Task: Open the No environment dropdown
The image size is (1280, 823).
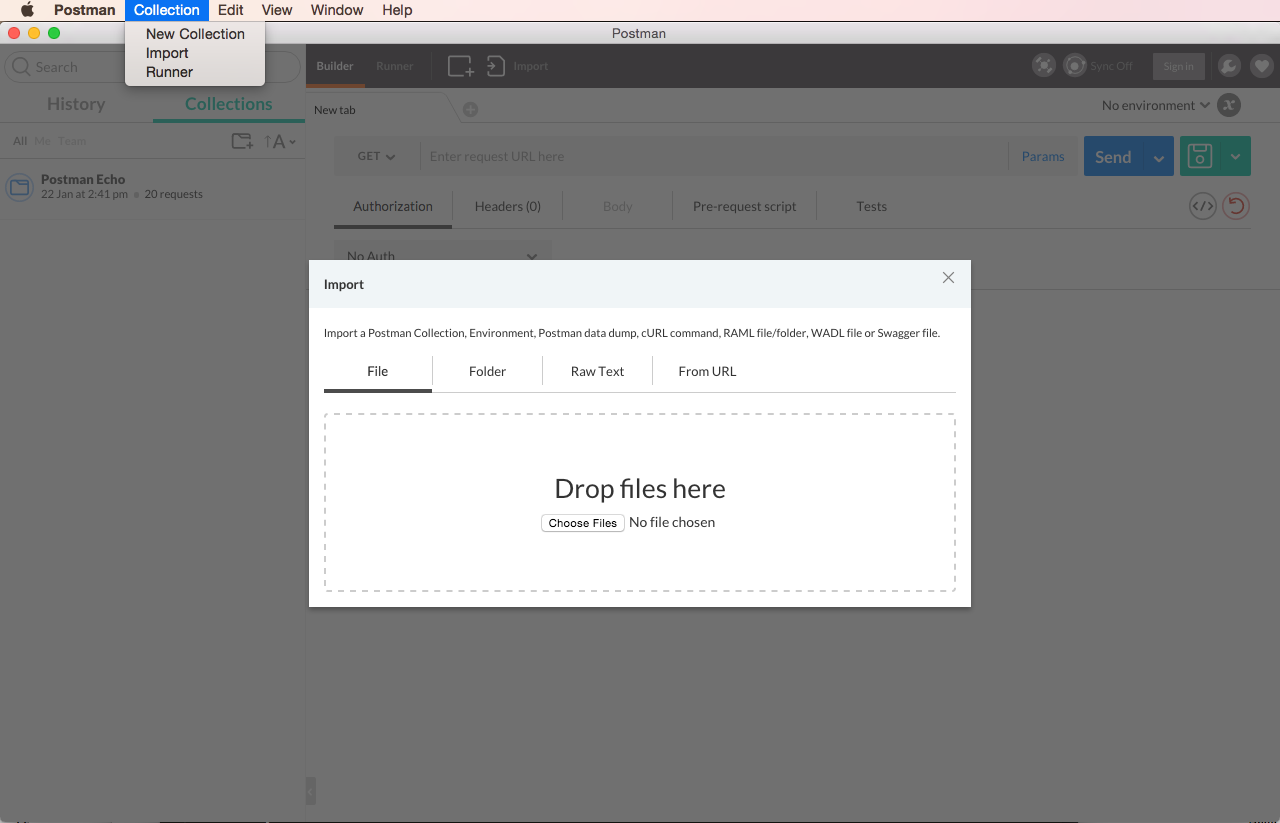Action: tap(1156, 105)
